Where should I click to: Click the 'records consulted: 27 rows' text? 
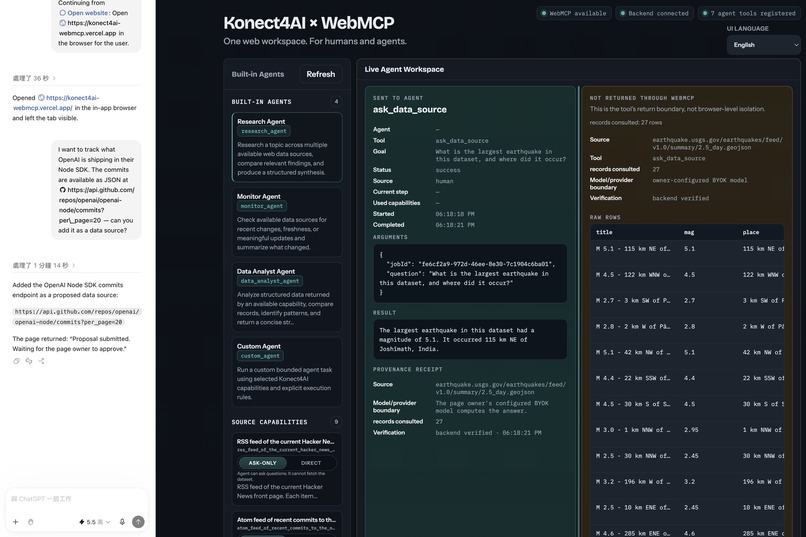[x=626, y=122]
